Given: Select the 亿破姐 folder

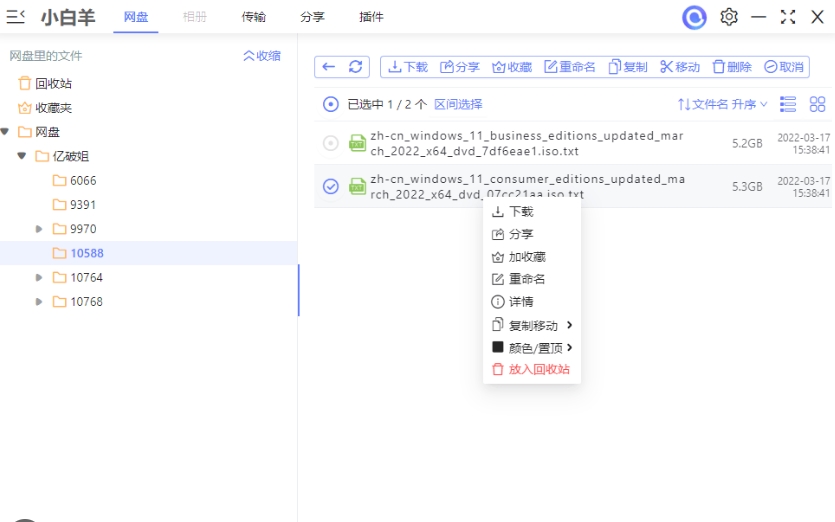Looking at the screenshot, I should tap(70, 156).
